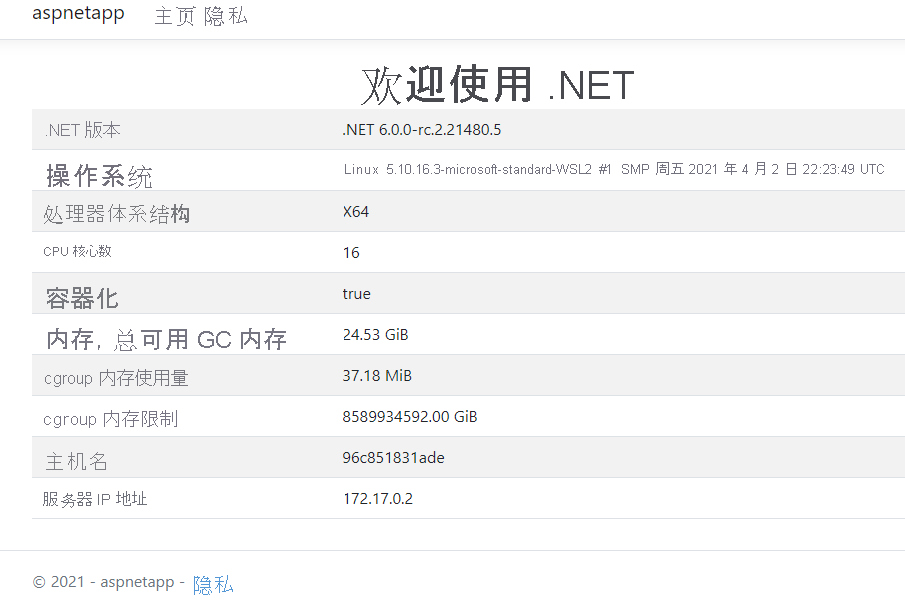Select the containerized value true

pyautogui.click(x=357, y=294)
